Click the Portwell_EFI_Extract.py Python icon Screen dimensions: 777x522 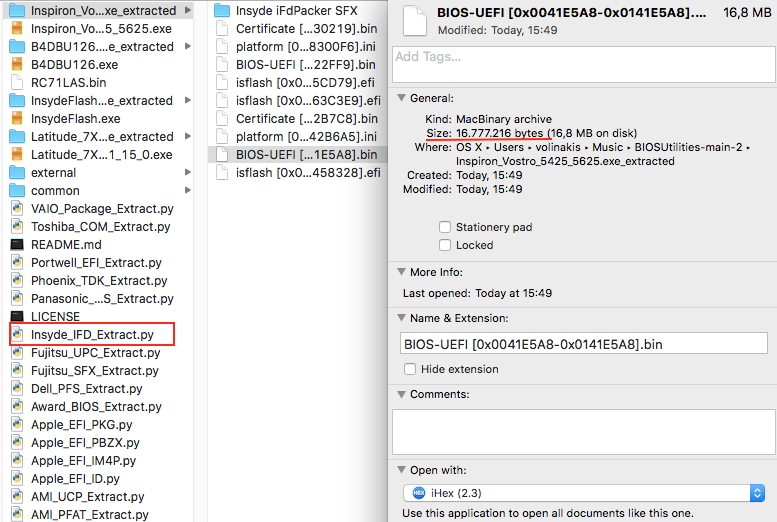(17, 263)
